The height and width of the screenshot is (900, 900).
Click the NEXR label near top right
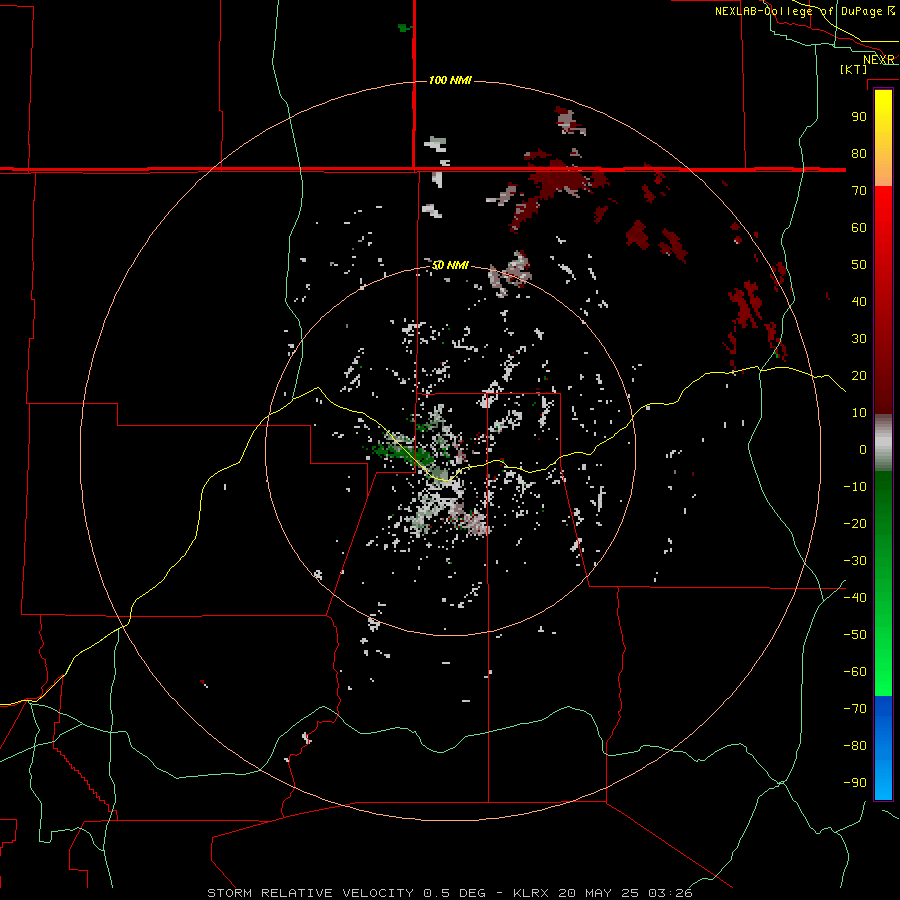coord(879,60)
